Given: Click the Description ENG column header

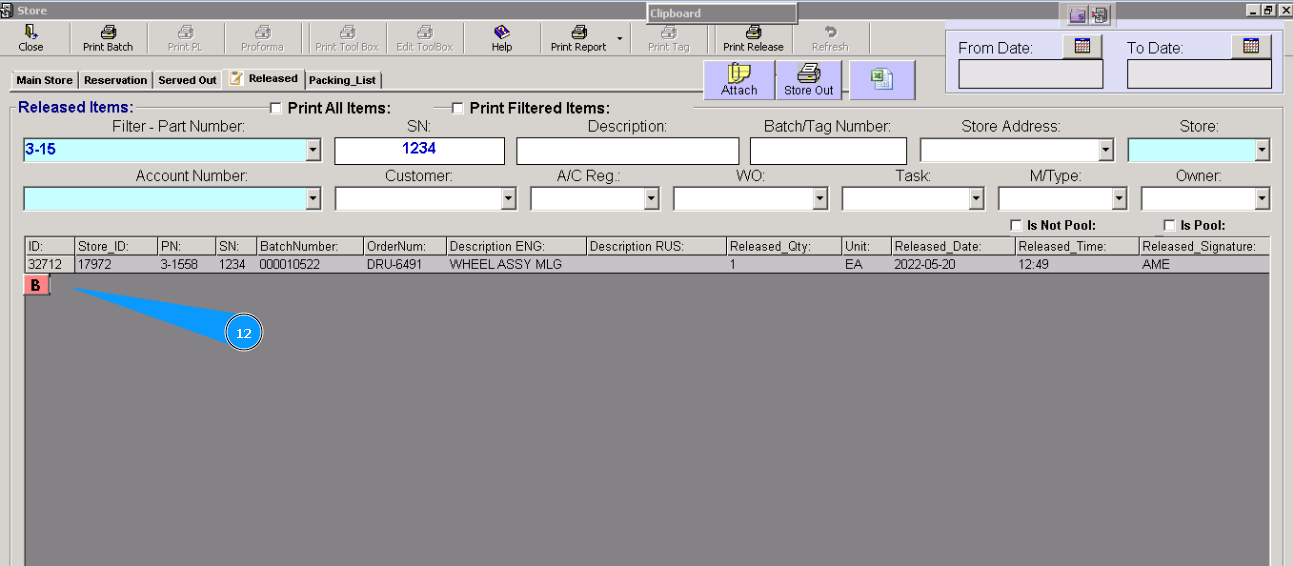Looking at the screenshot, I should click(x=516, y=247).
